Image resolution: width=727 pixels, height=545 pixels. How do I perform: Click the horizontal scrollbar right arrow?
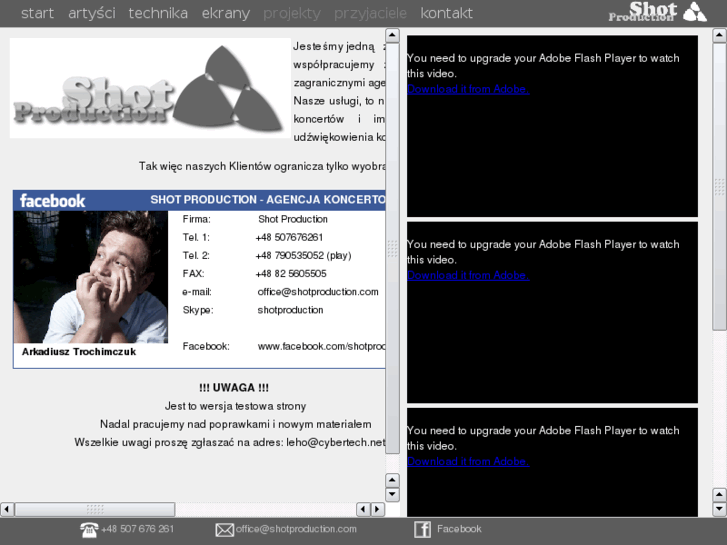[x=377, y=509]
